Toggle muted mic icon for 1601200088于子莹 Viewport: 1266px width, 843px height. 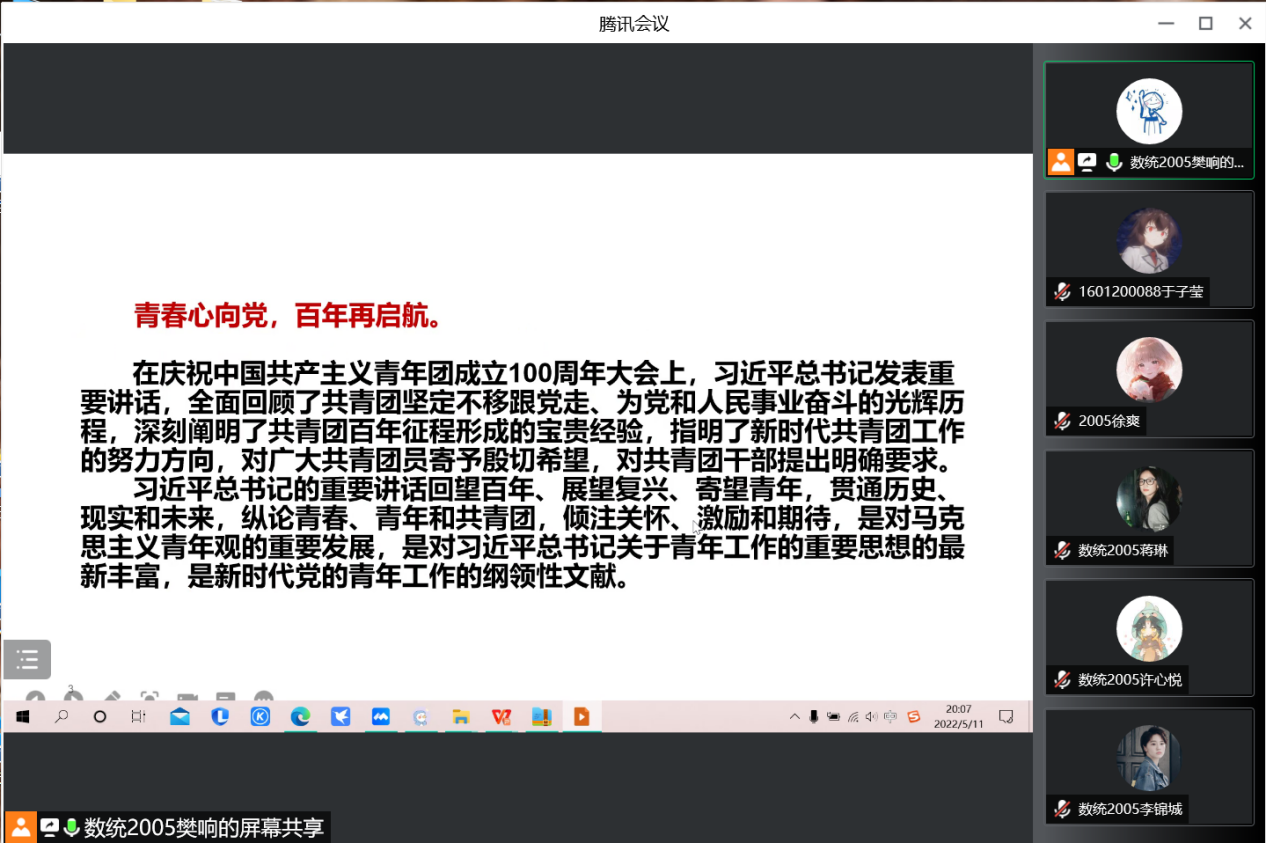[1062, 292]
